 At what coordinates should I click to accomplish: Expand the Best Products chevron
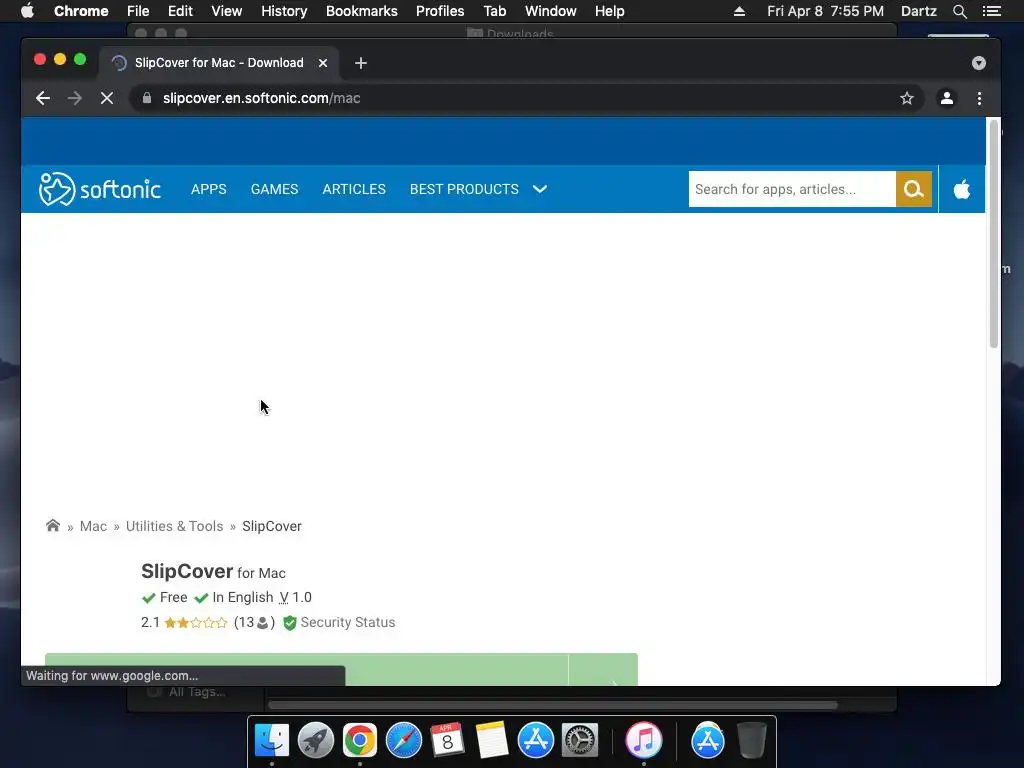pyautogui.click(x=539, y=189)
